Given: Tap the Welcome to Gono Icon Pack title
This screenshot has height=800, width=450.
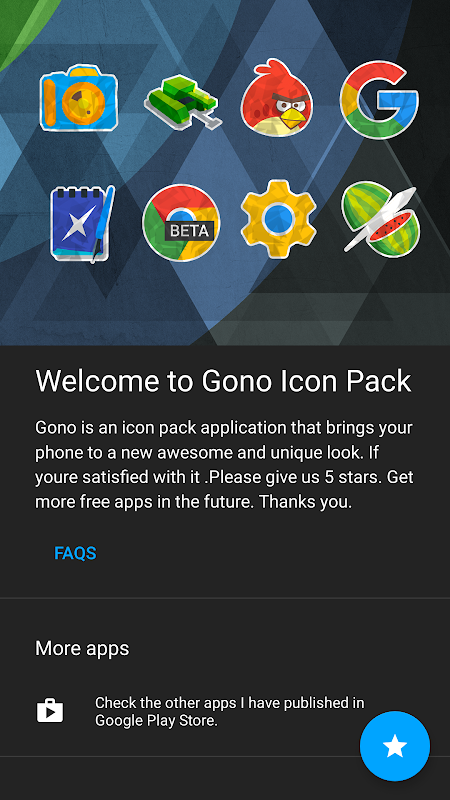Looking at the screenshot, I should [x=223, y=381].
